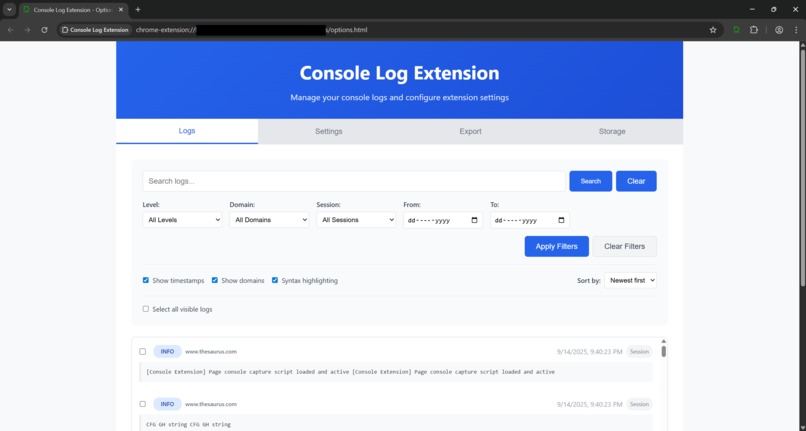Image resolution: width=806 pixels, height=431 pixels.
Task: Switch to the Export tab
Action: point(470,131)
